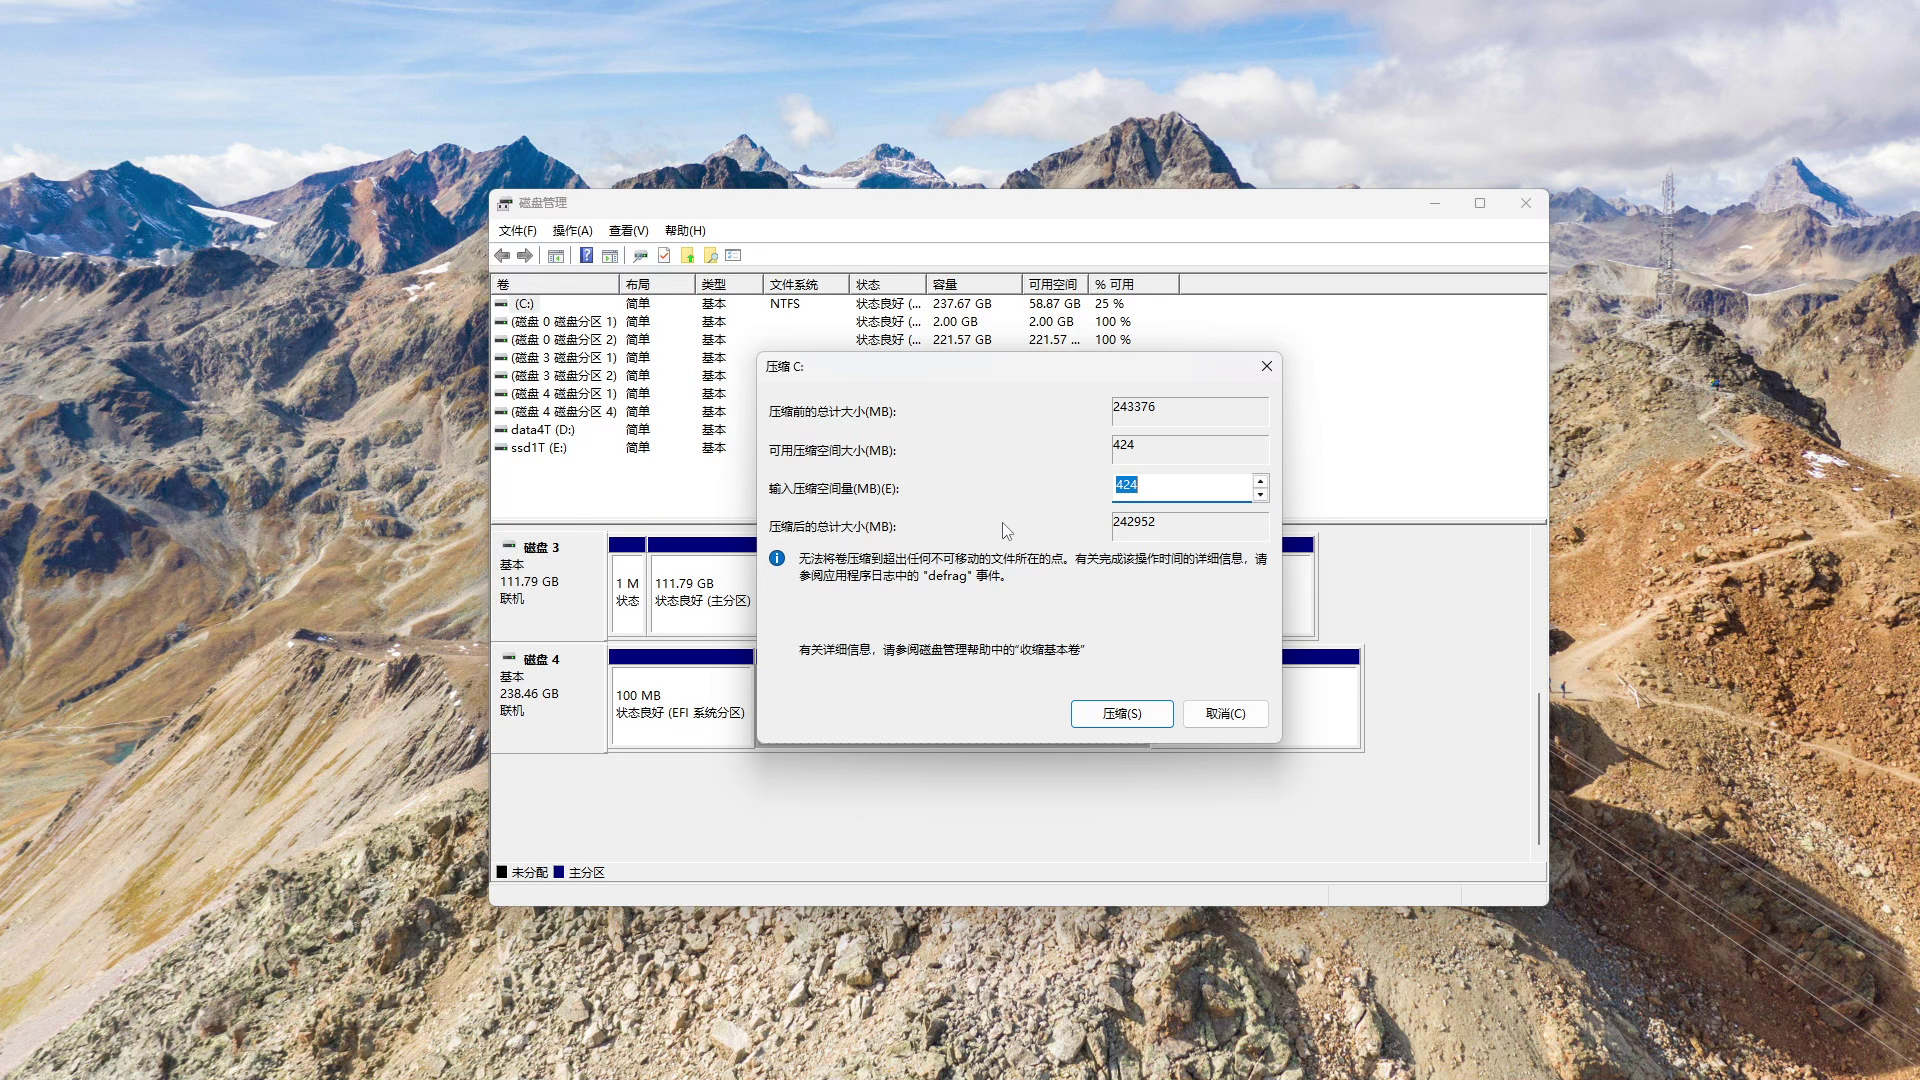Click the 取消(C) button to cancel
1920x1080 pixels.
pos(1225,714)
